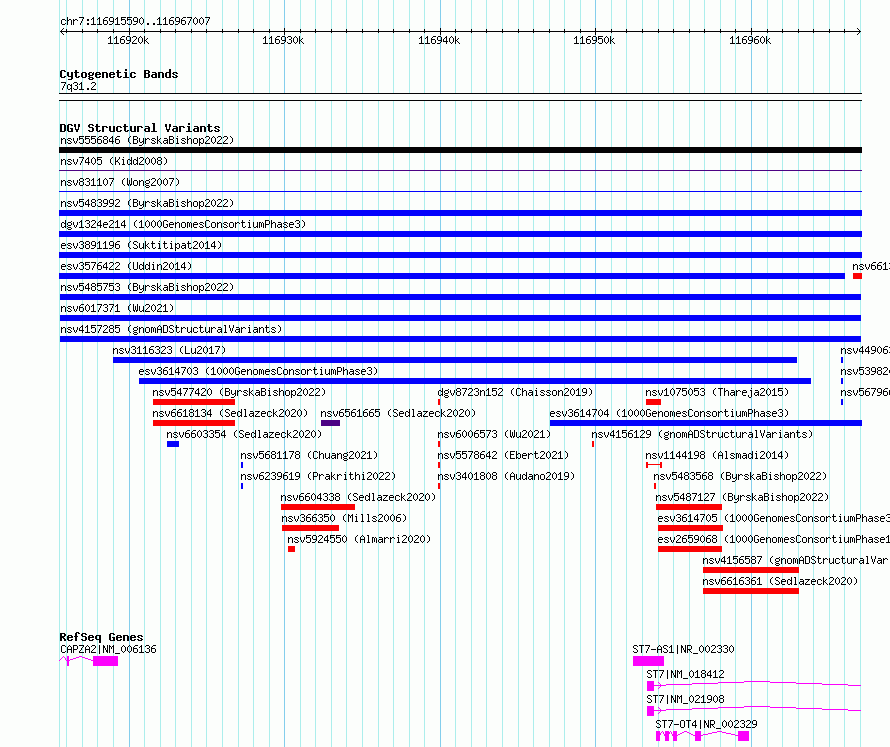The image size is (890, 747).
Task: Open dgv1324e214 (1000GenomesConsortiumPhase3) entry
Action: [183, 224]
